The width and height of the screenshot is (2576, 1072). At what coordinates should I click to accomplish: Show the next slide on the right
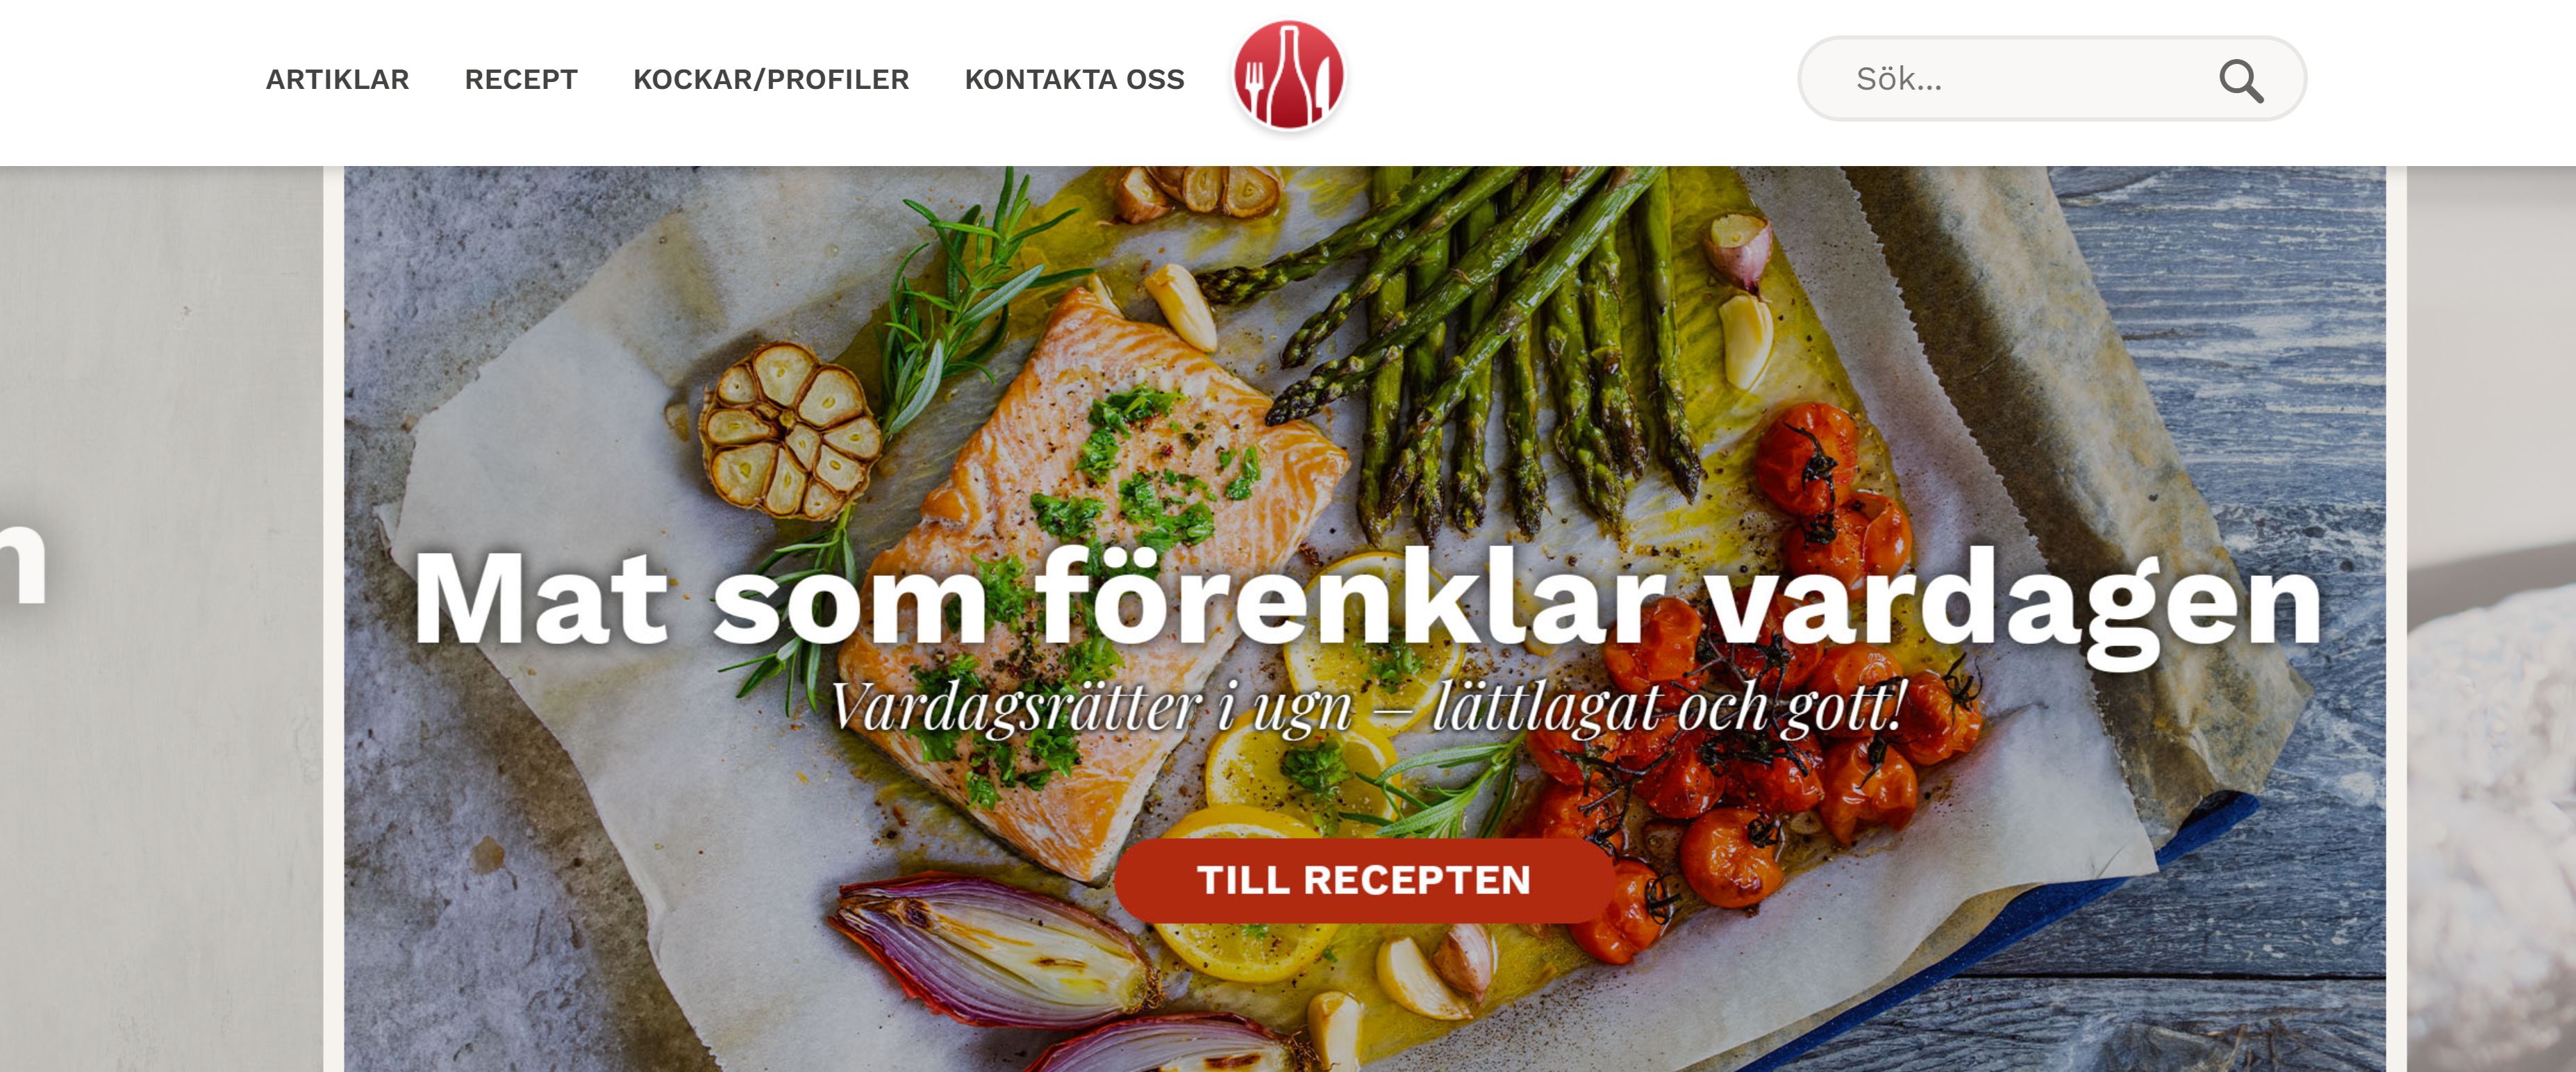[2491, 619]
